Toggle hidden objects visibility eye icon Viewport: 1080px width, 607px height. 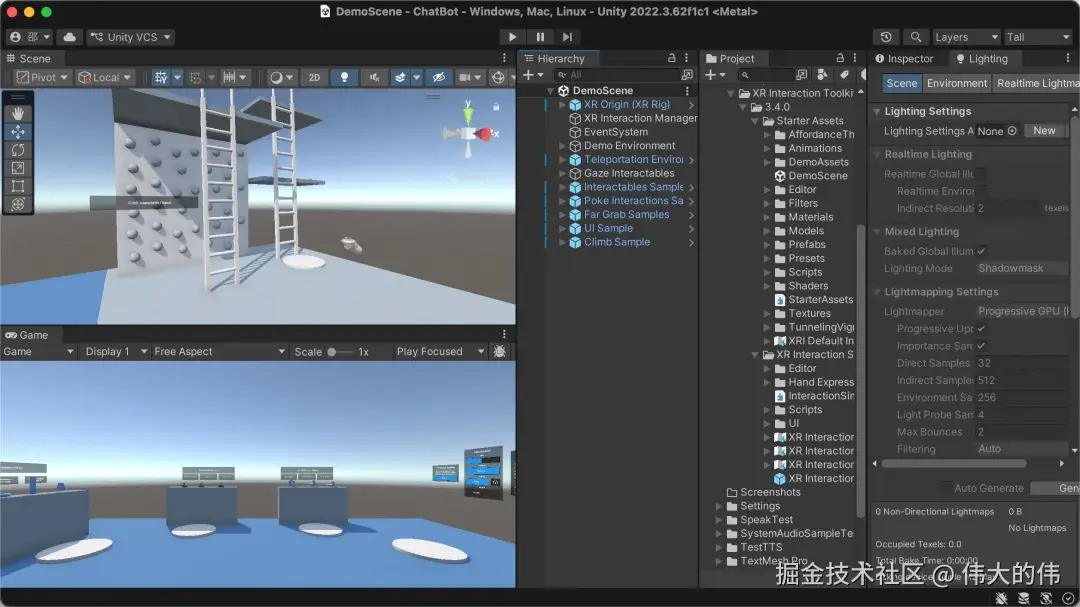[x=438, y=77]
